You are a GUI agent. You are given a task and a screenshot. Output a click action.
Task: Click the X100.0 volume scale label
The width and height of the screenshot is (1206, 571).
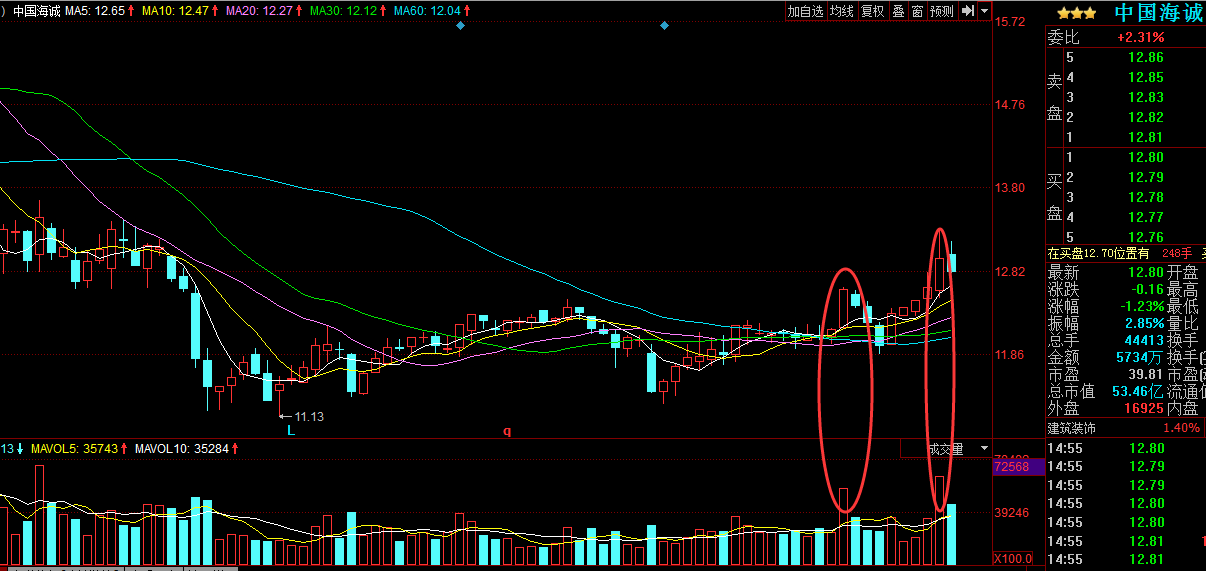[x=1013, y=558]
